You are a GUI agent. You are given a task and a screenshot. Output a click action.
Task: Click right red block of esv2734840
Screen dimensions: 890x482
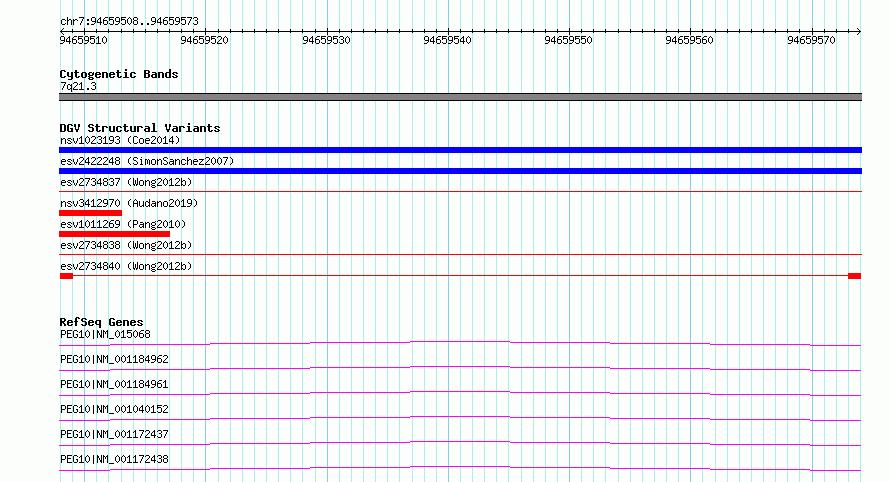854,276
